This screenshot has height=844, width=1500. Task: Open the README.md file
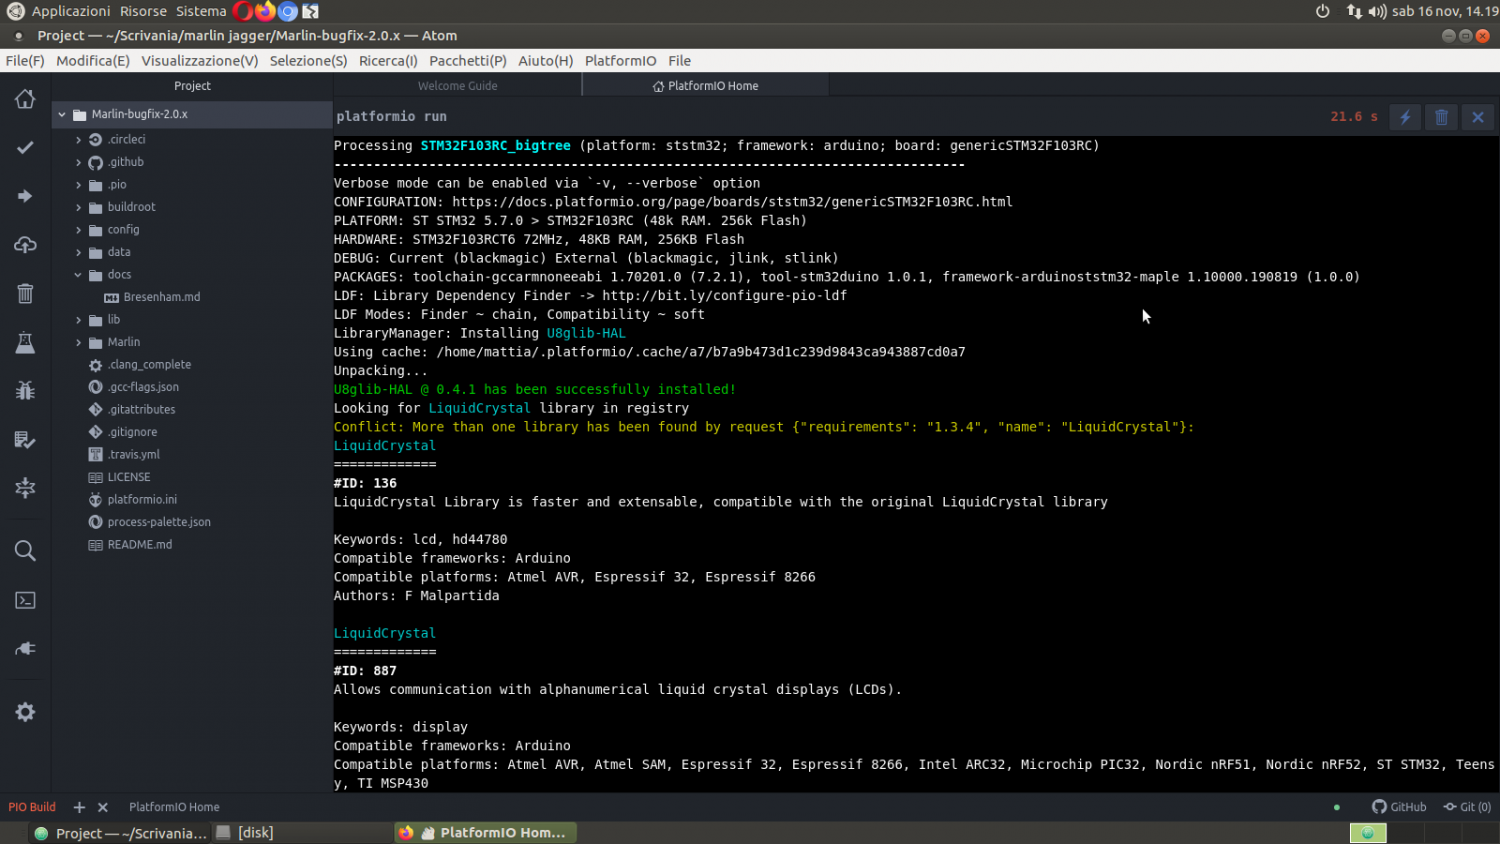140,545
